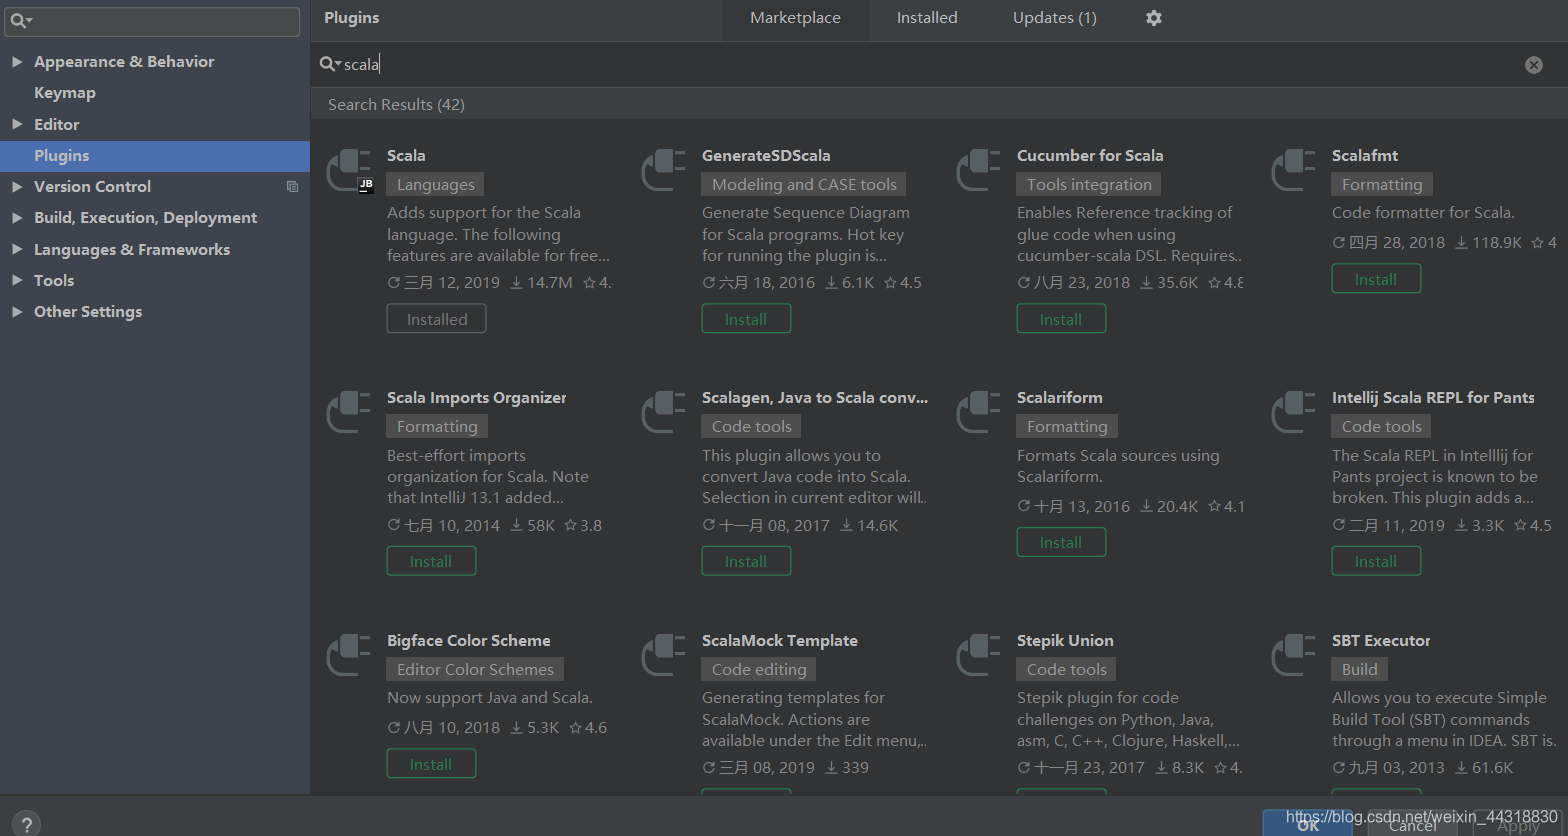Open search history magnifier in plugin search
1568x836 pixels.
point(329,64)
